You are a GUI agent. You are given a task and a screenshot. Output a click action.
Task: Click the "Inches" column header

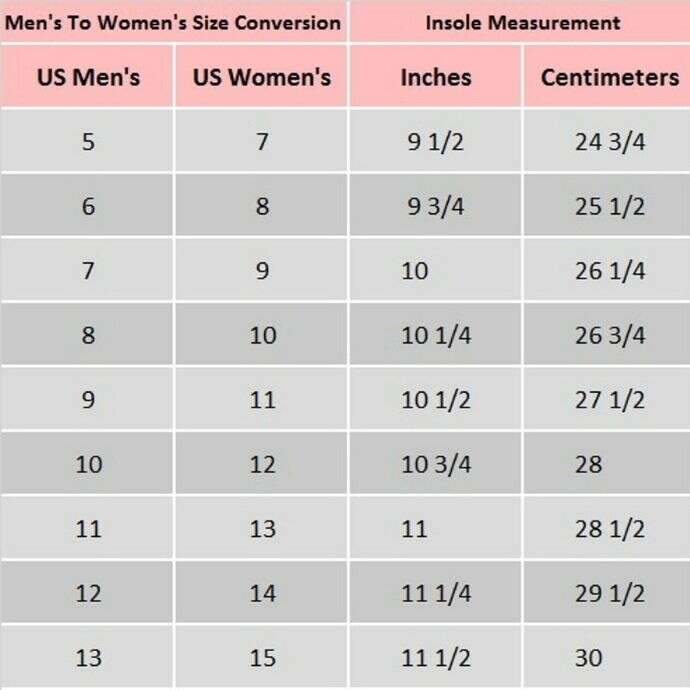436,77
